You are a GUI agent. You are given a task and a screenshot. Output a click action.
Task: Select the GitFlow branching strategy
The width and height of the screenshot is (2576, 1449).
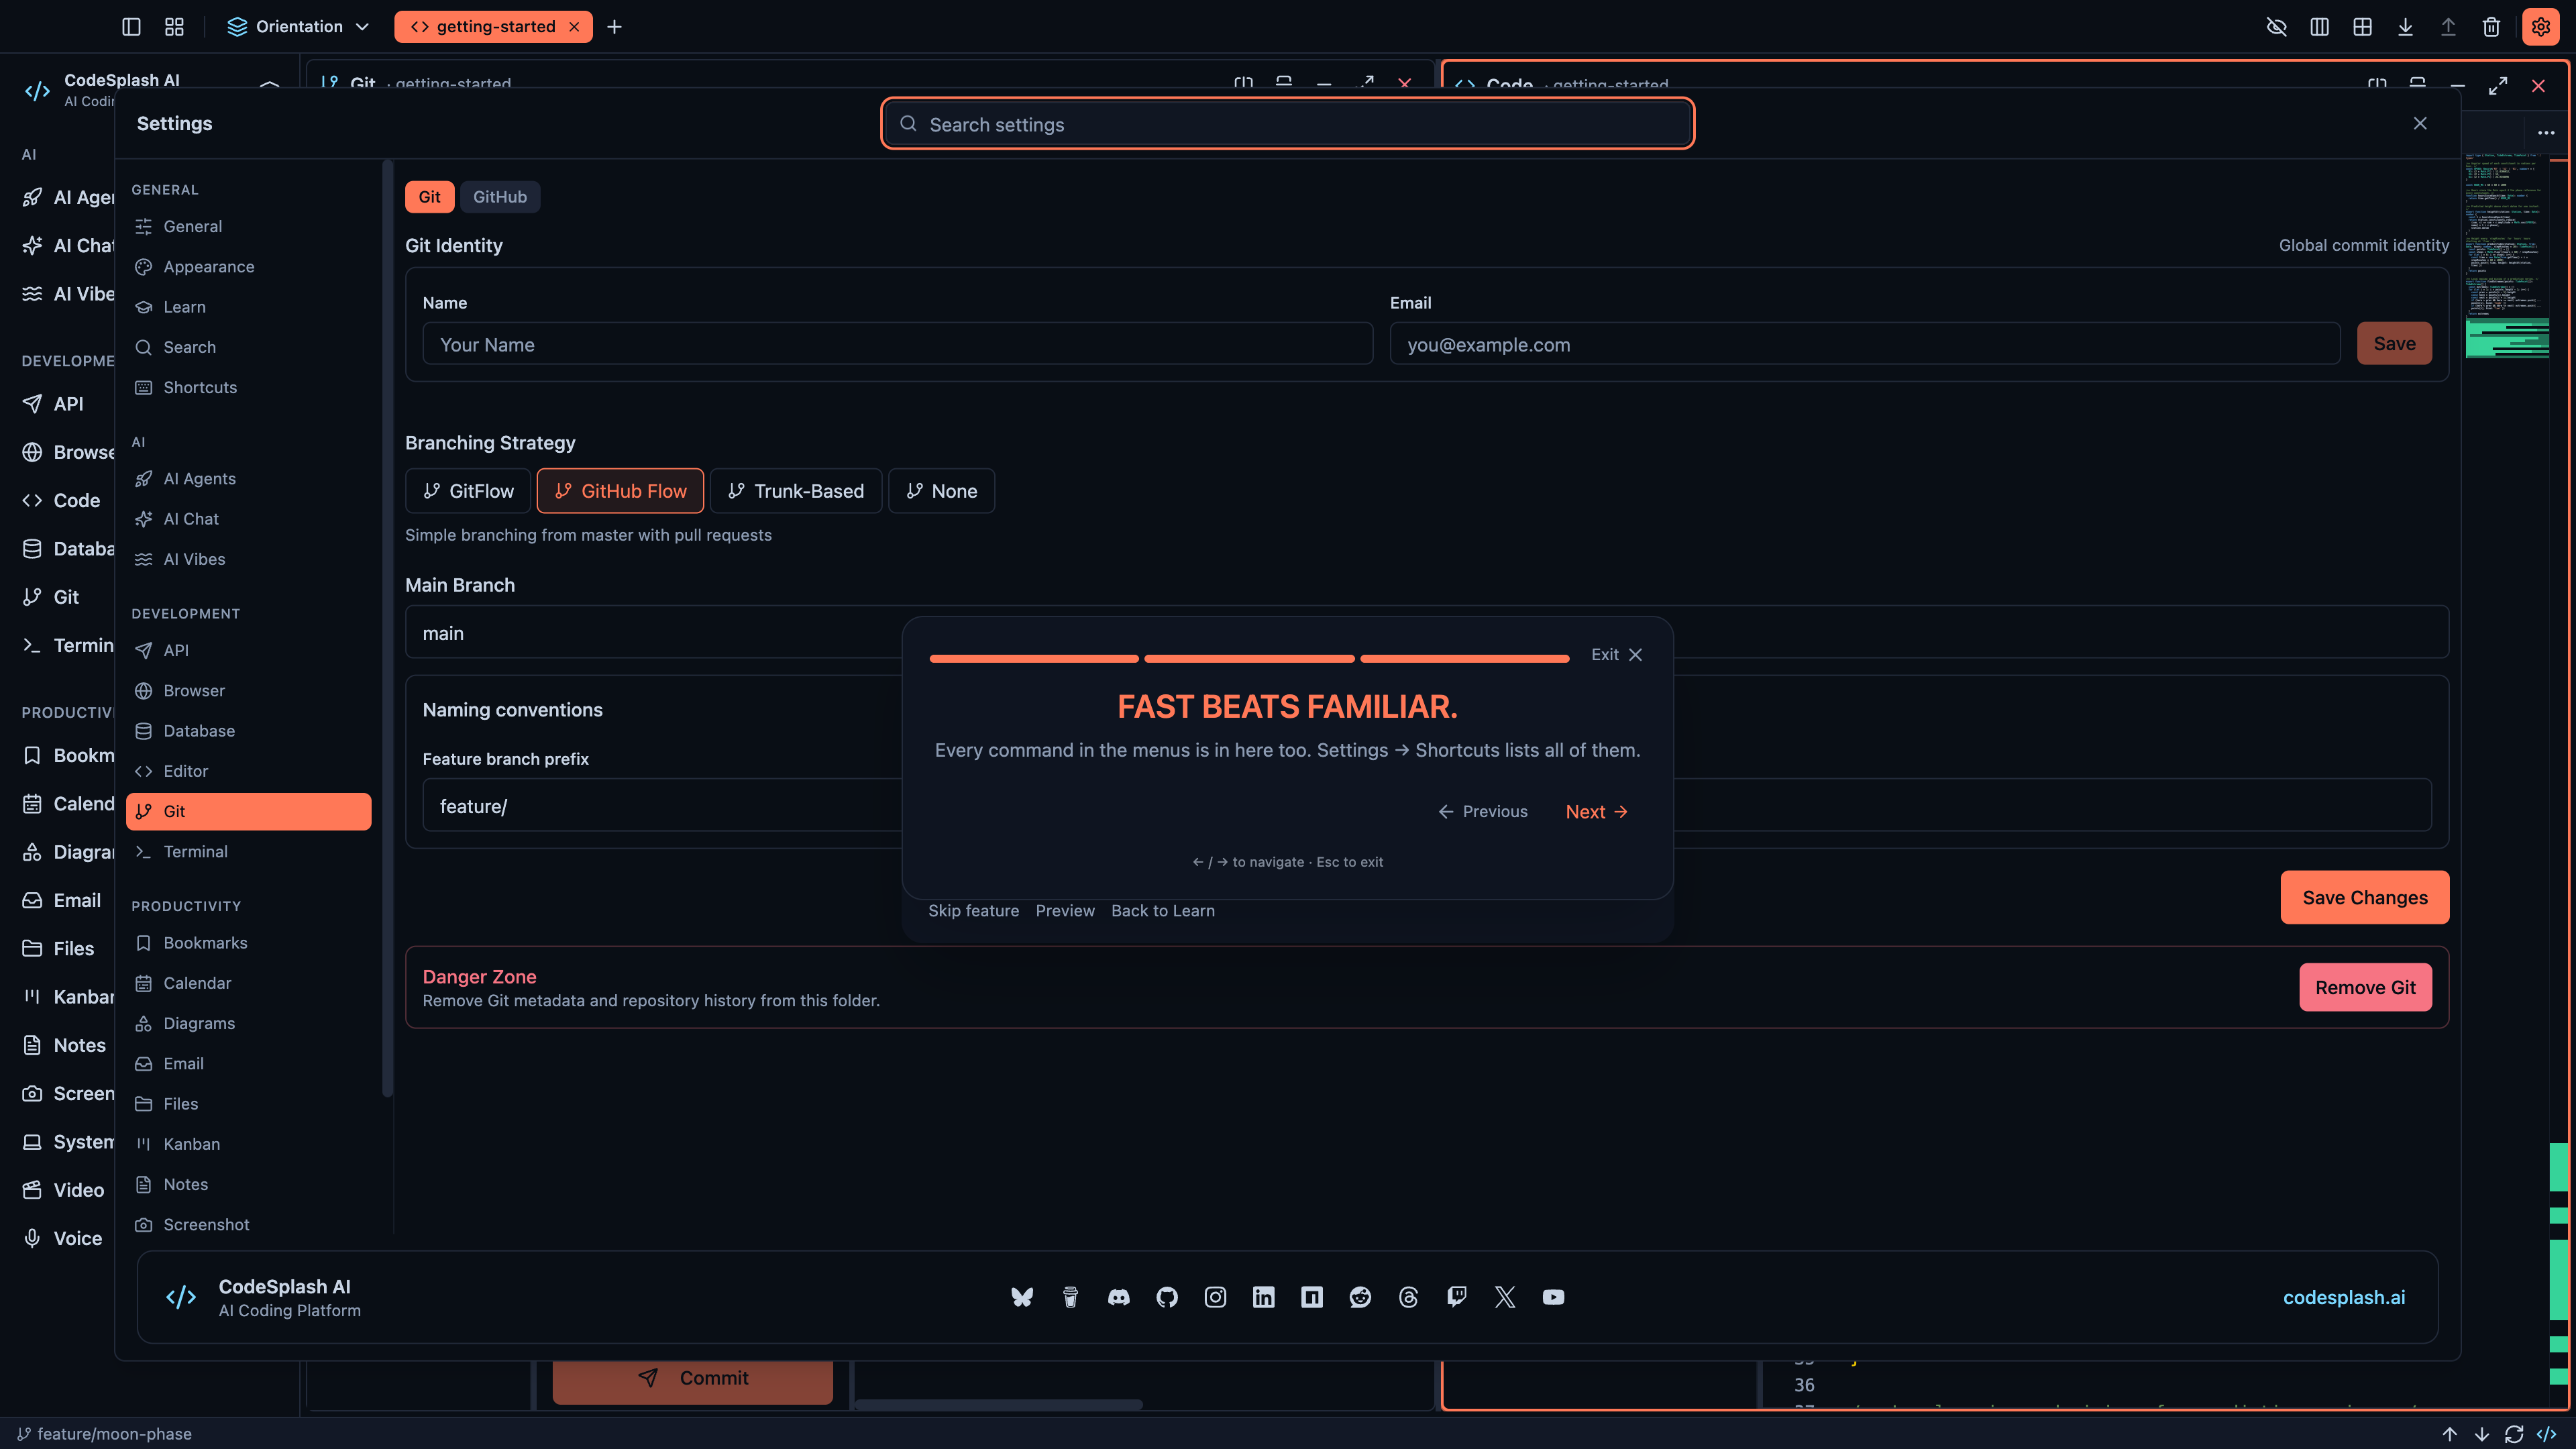[x=468, y=491]
